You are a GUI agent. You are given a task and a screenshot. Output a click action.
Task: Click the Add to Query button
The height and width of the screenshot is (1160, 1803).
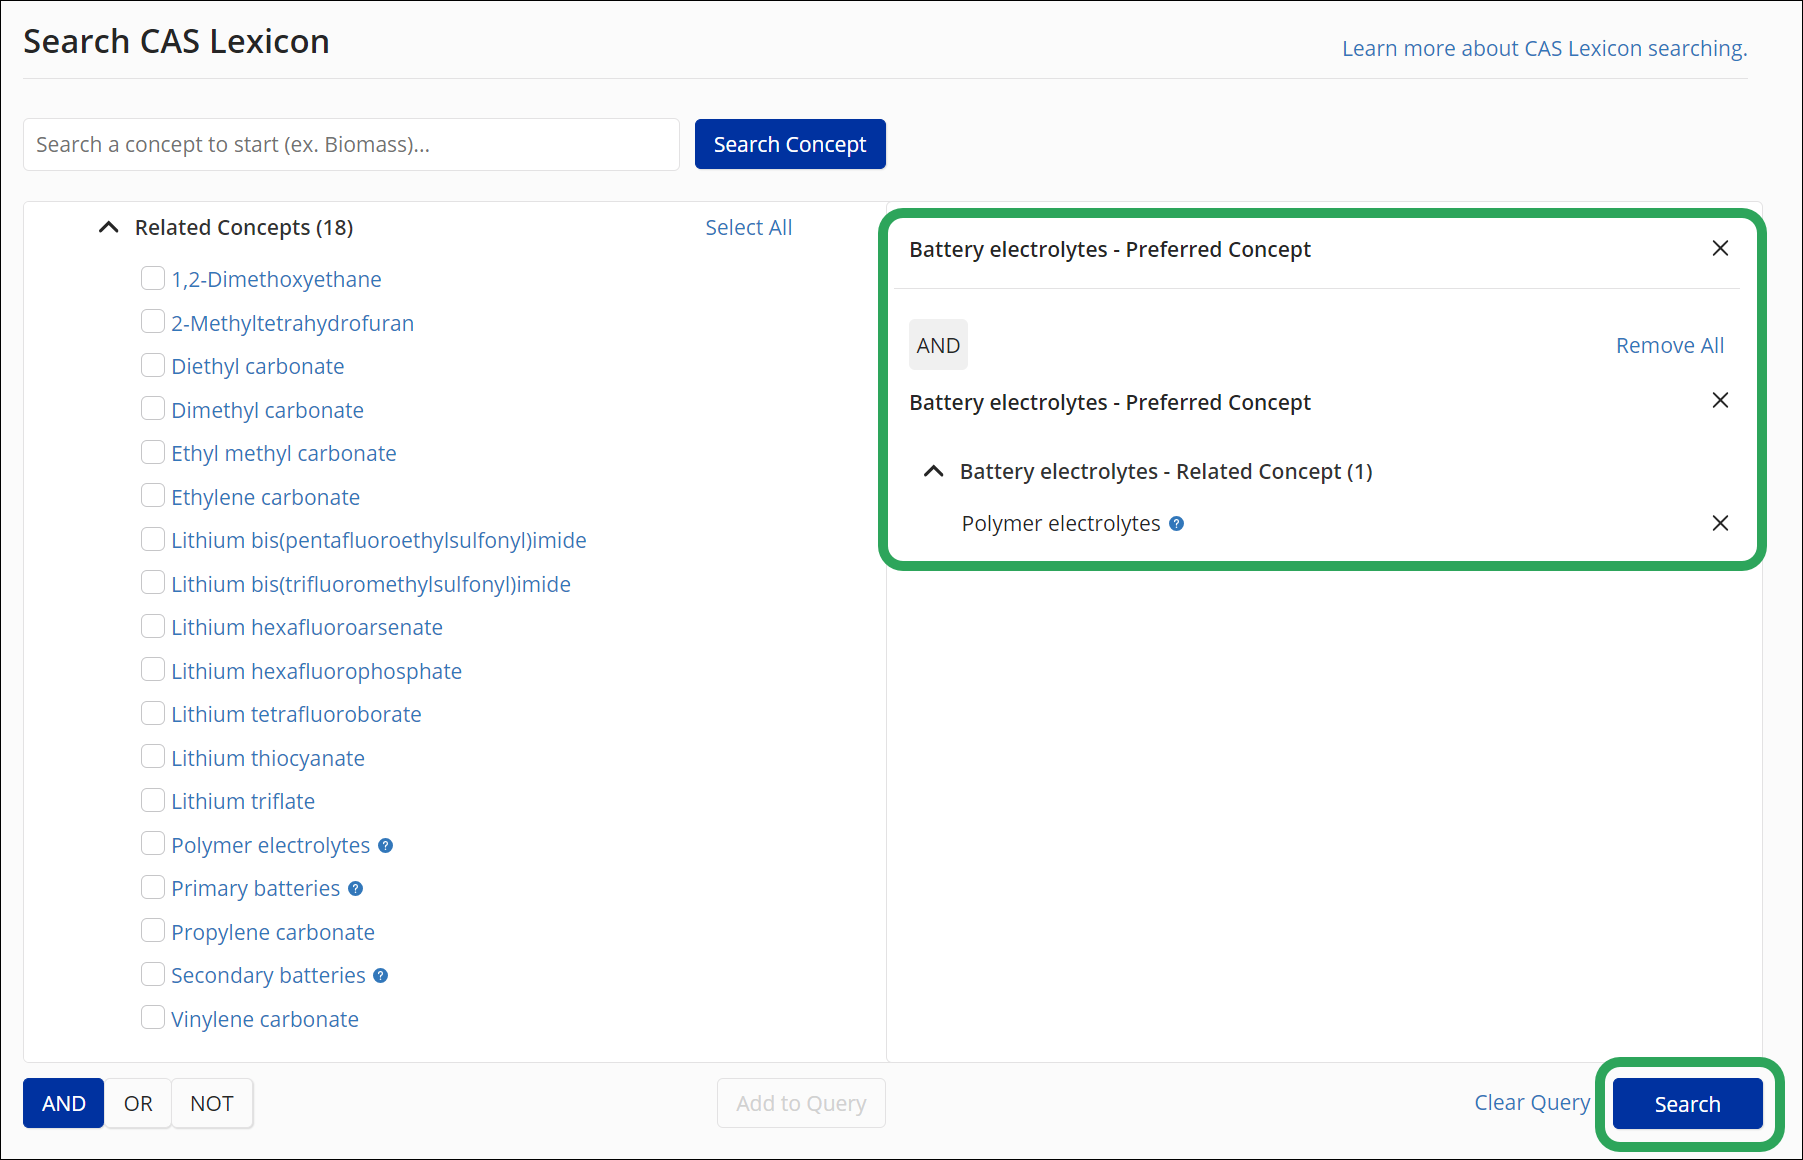point(801,1103)
